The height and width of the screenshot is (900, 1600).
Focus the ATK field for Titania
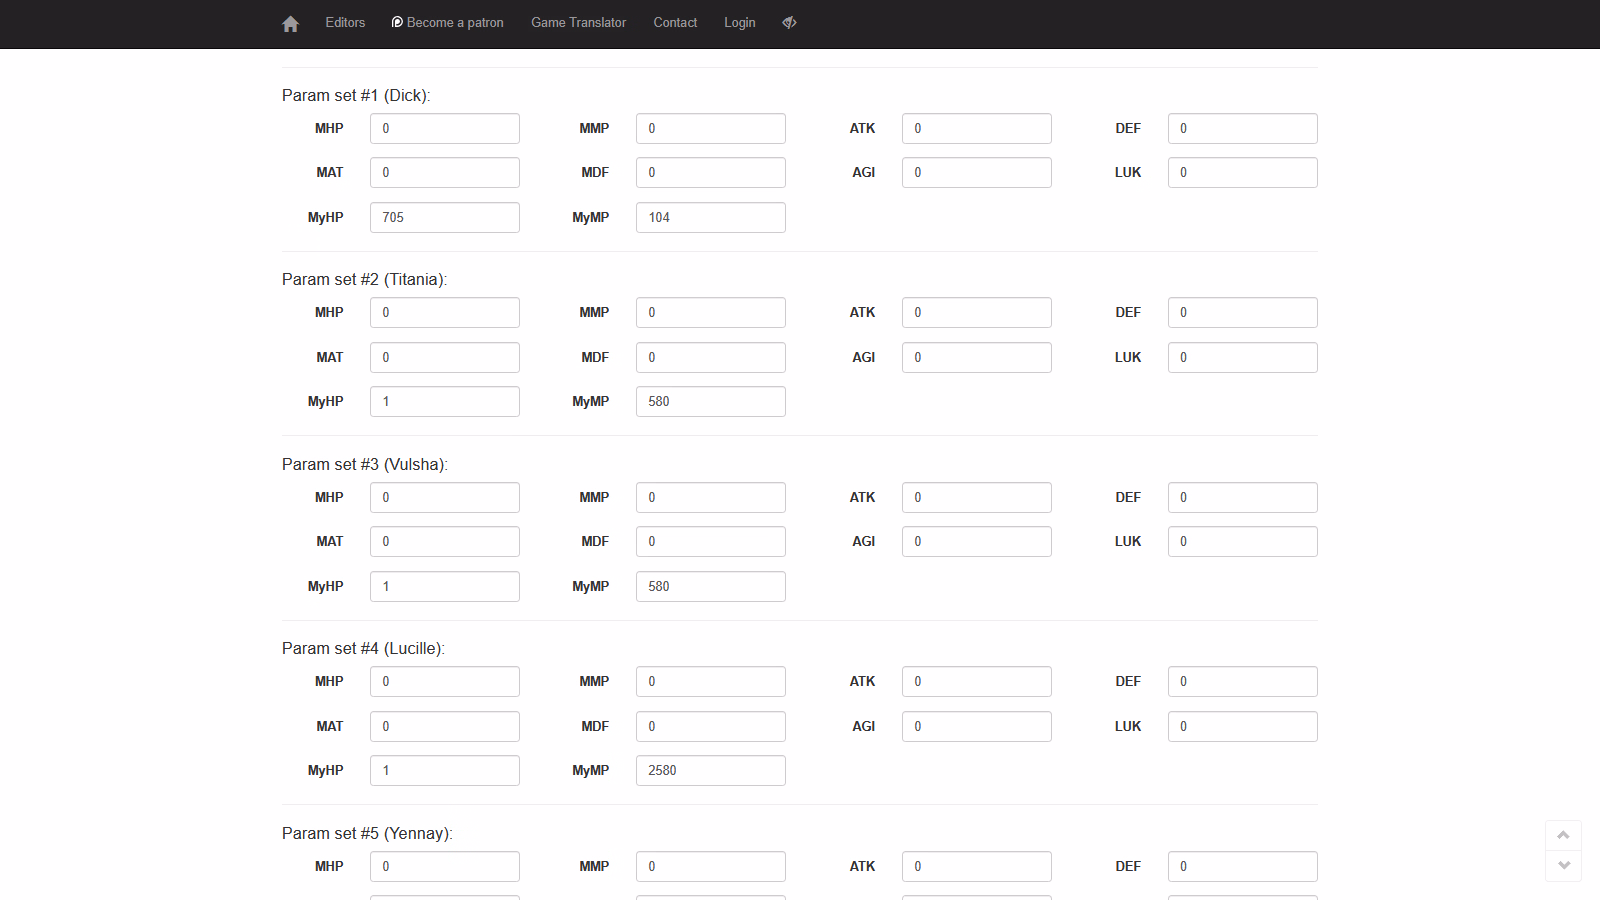click(x=977, y=312)
